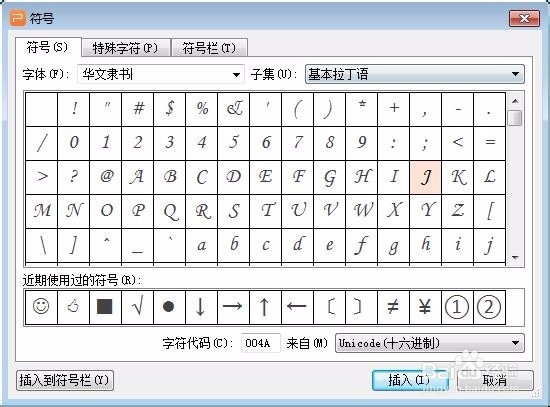Click the 字符代码 input field 004A
The height and width of the screenshot is (407, 550).
[x=260, y=343]
